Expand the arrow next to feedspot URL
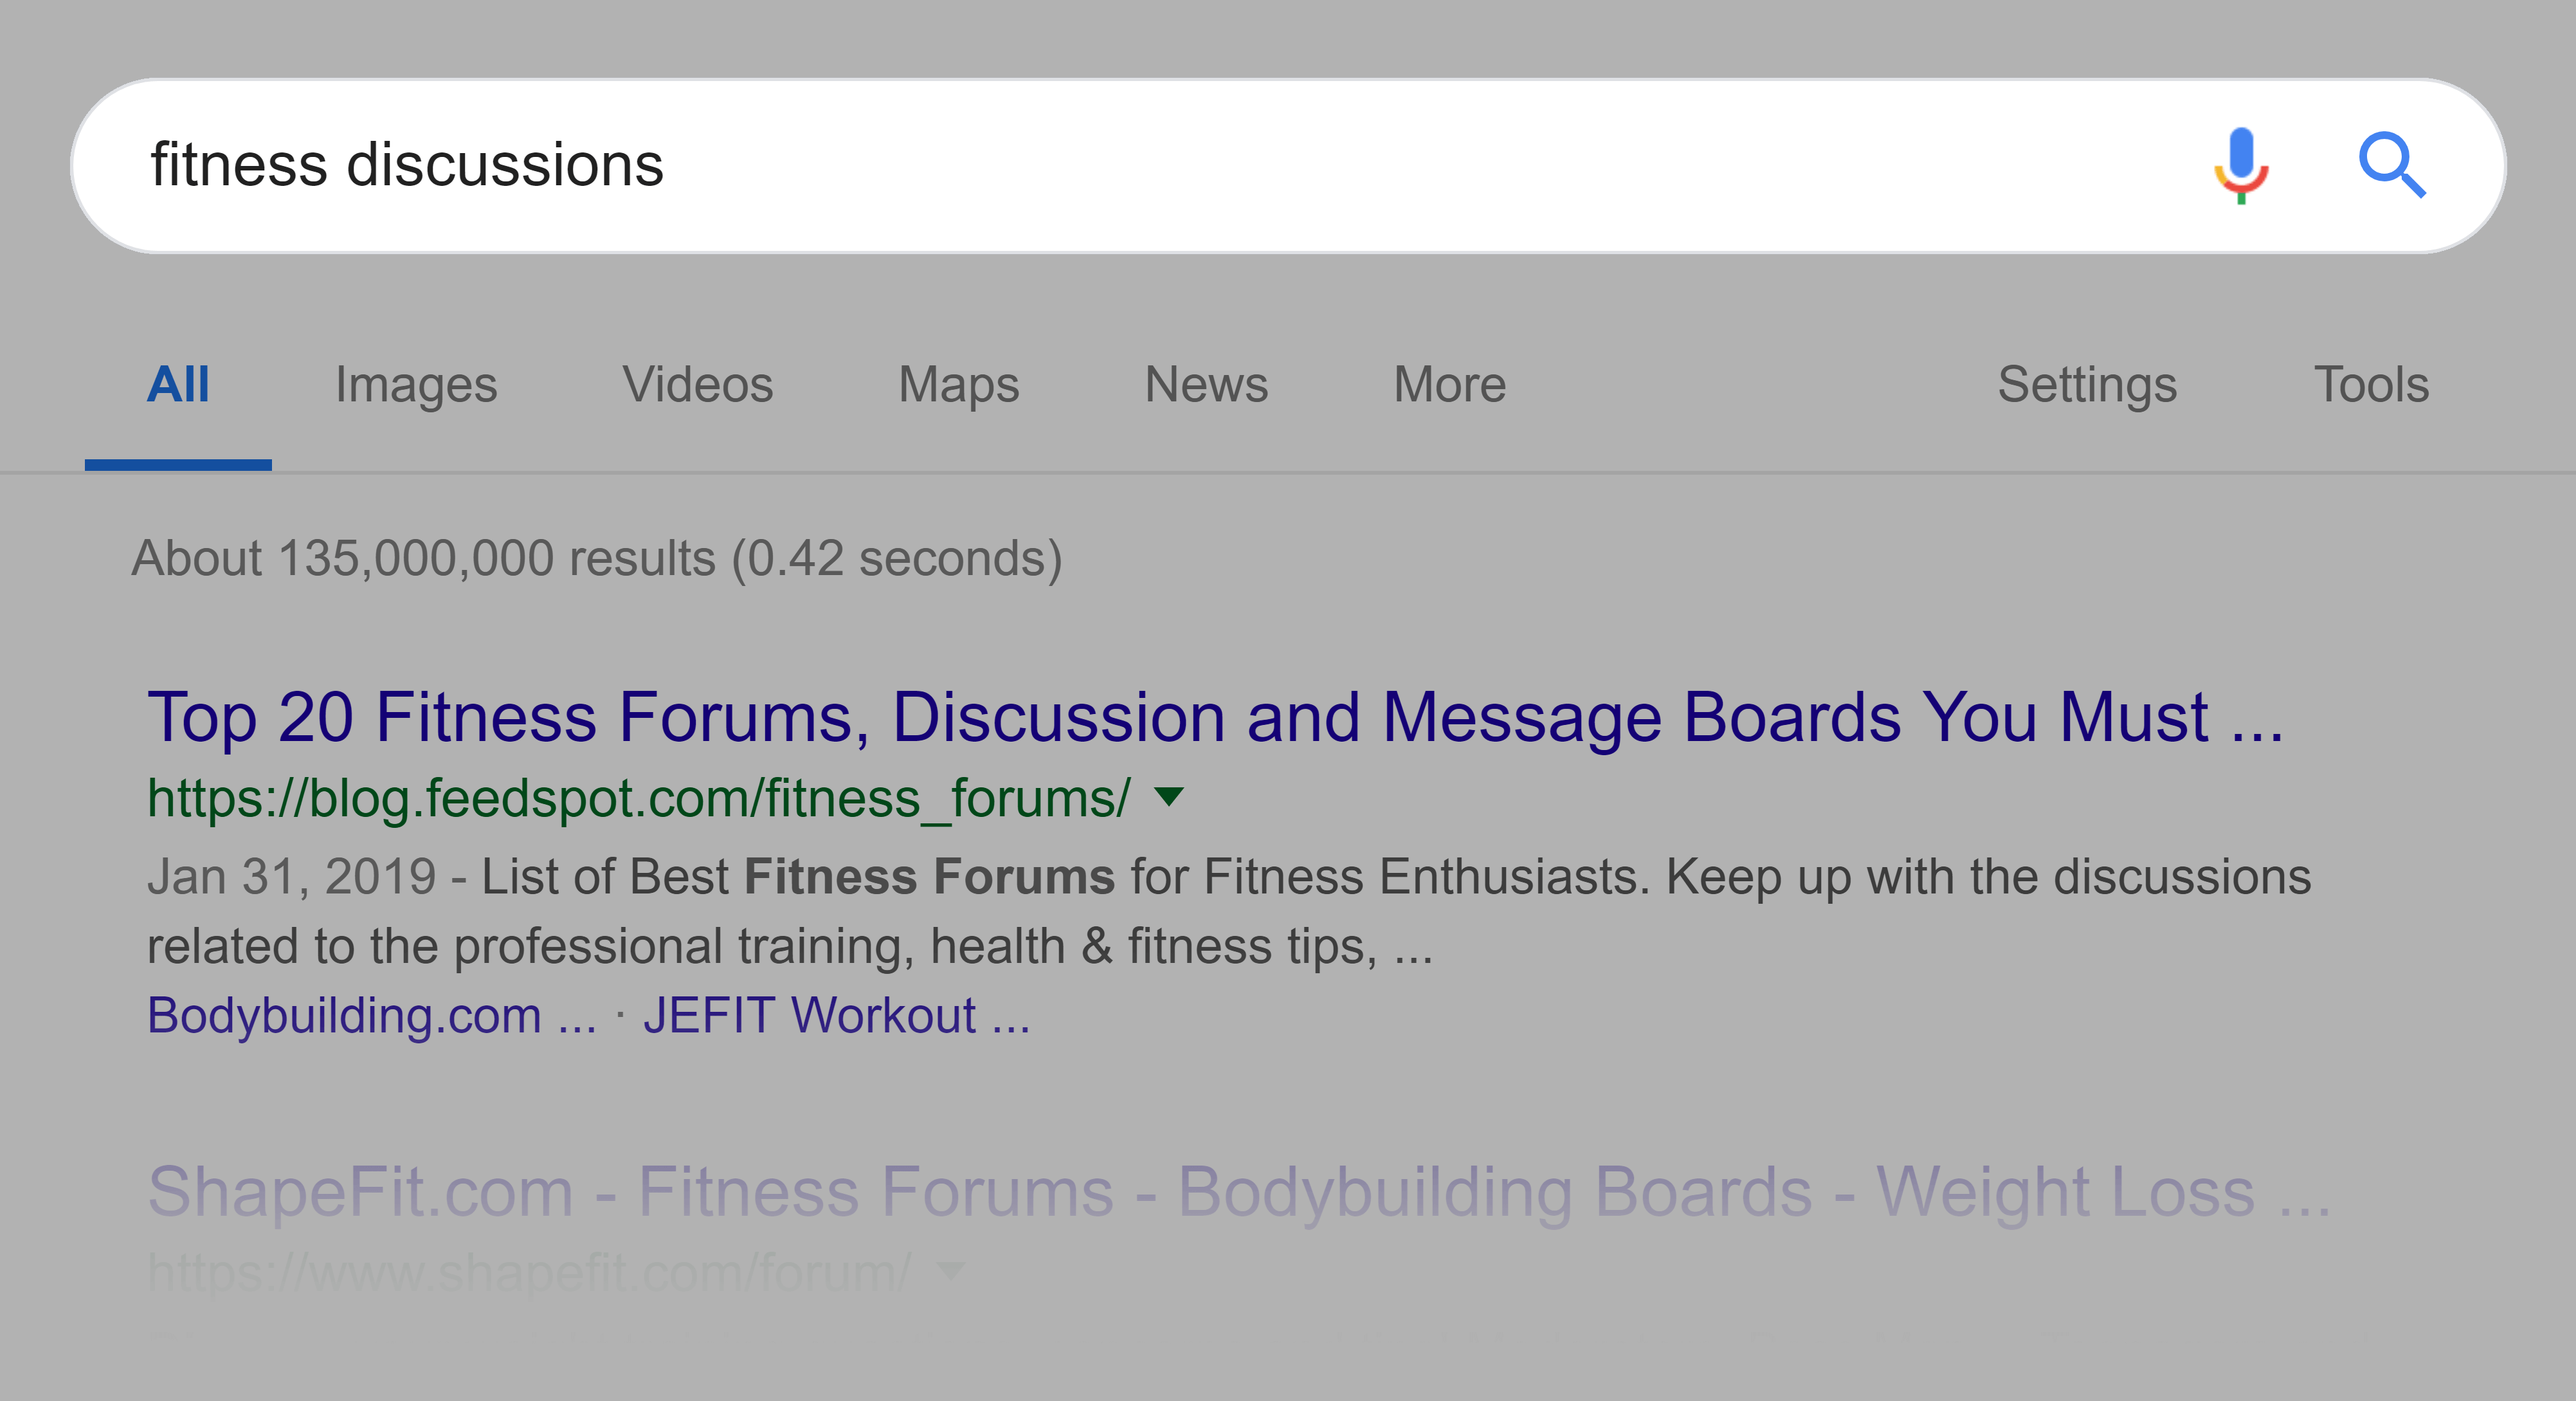This screenshot has width=2576, height=1401. tap(1168, 797)
